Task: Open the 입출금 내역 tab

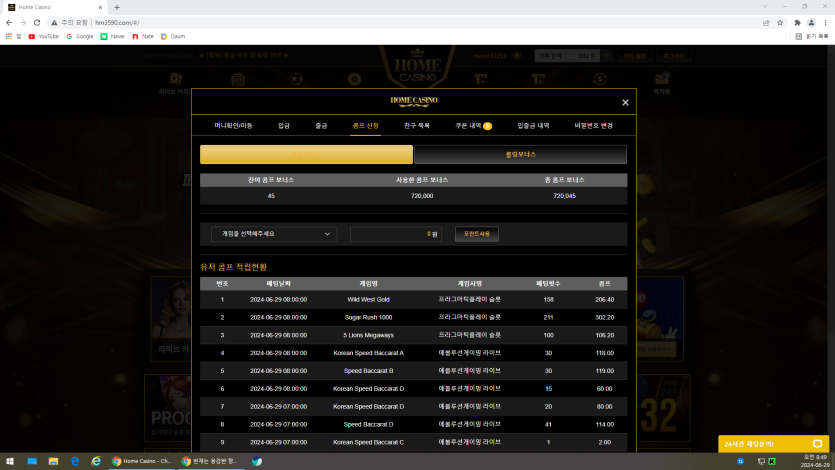Action: [533, 126]
